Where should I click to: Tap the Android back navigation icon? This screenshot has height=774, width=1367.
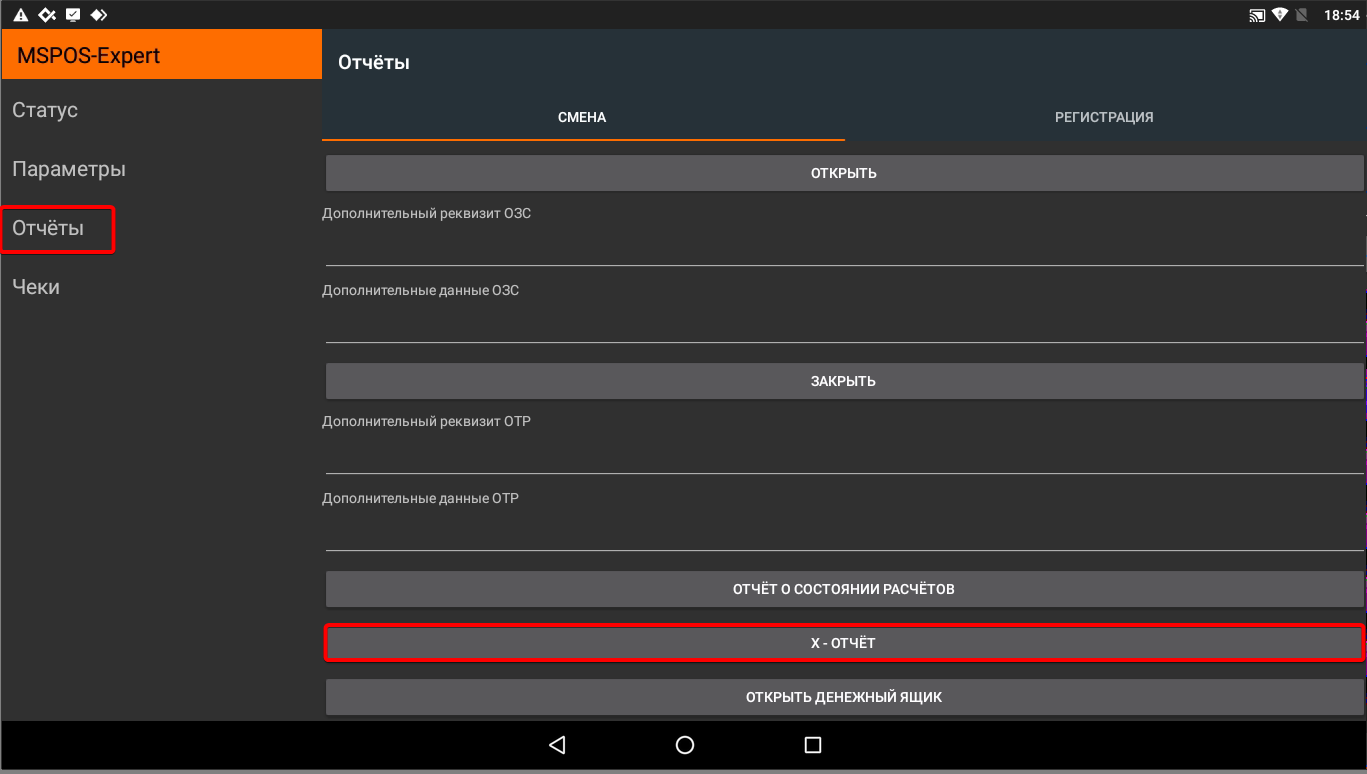pyautogui.click(x=558, y=745)
